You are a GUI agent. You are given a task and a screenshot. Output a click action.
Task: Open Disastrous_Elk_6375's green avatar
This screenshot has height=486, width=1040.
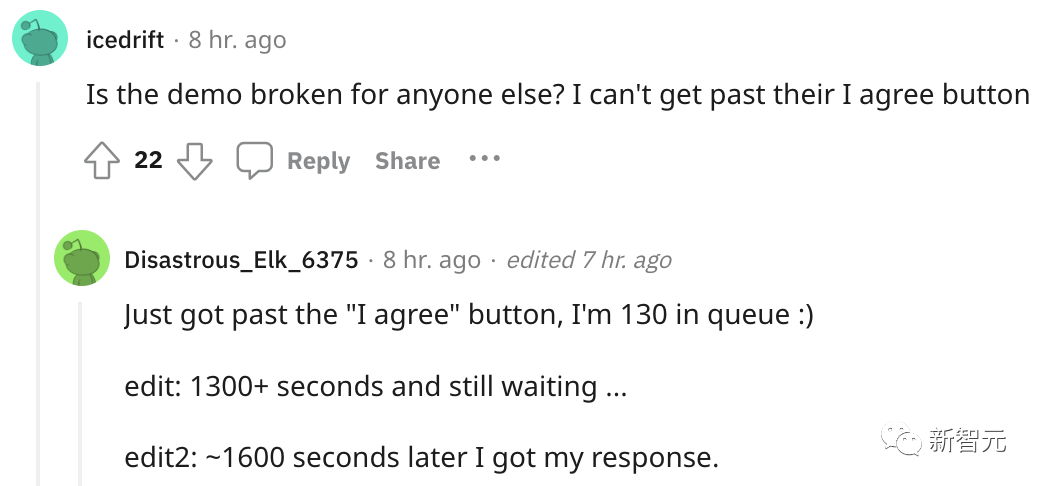point(82,258)
